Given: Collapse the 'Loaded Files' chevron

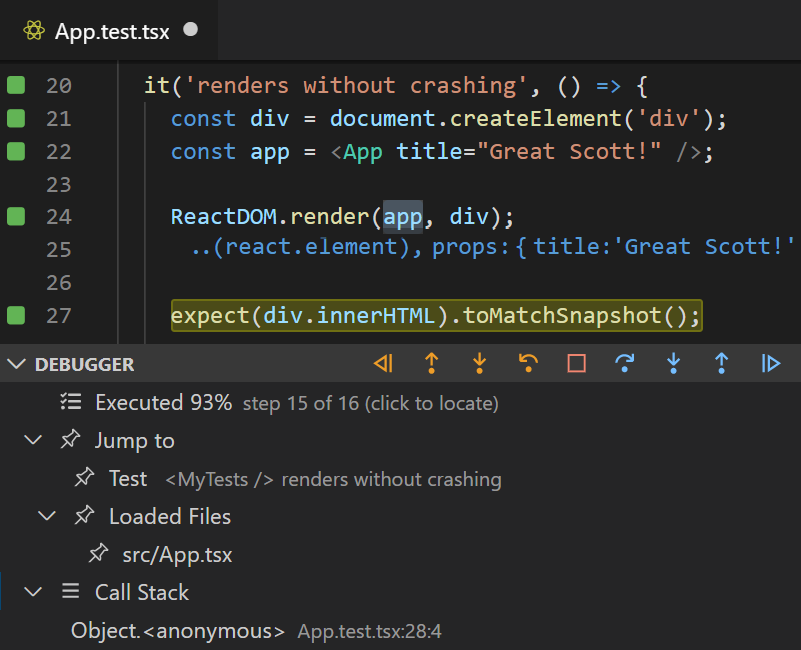Looking at the screenshot, I should pos(48,516).
